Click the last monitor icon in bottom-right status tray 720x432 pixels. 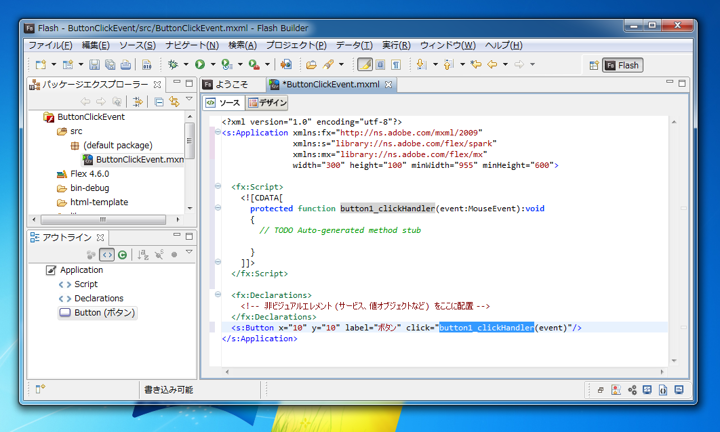(x=679, y=390)
